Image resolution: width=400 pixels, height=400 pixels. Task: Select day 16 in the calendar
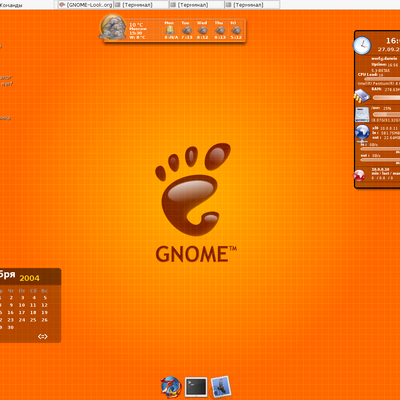click(11, 313)
